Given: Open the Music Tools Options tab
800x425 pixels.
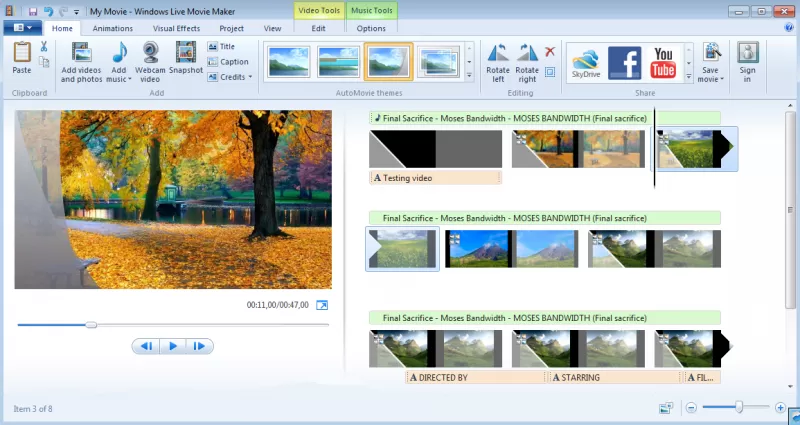Looking at the screenshot, I should [x=371, y=29].
